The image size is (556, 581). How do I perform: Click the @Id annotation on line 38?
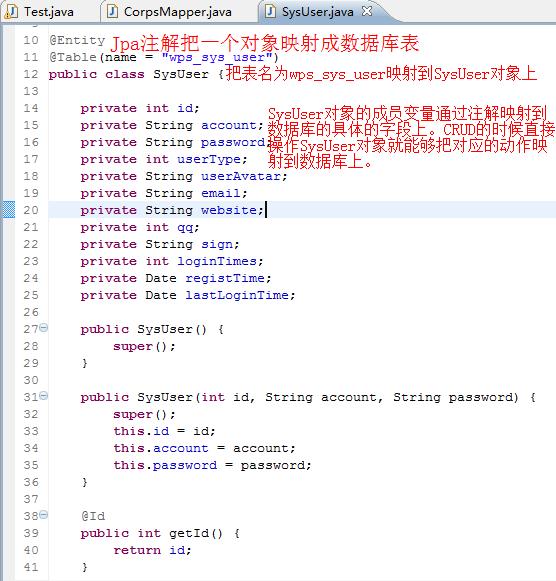tap(93, 516)
